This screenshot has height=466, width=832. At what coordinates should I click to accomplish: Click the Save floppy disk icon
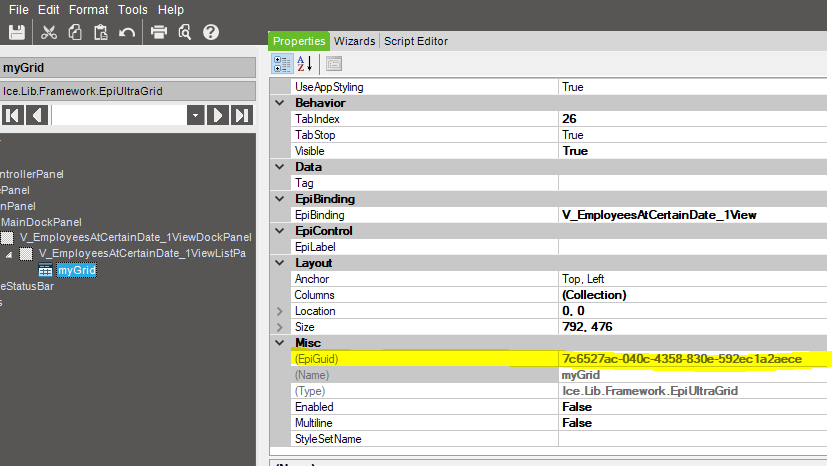(16, 32)
